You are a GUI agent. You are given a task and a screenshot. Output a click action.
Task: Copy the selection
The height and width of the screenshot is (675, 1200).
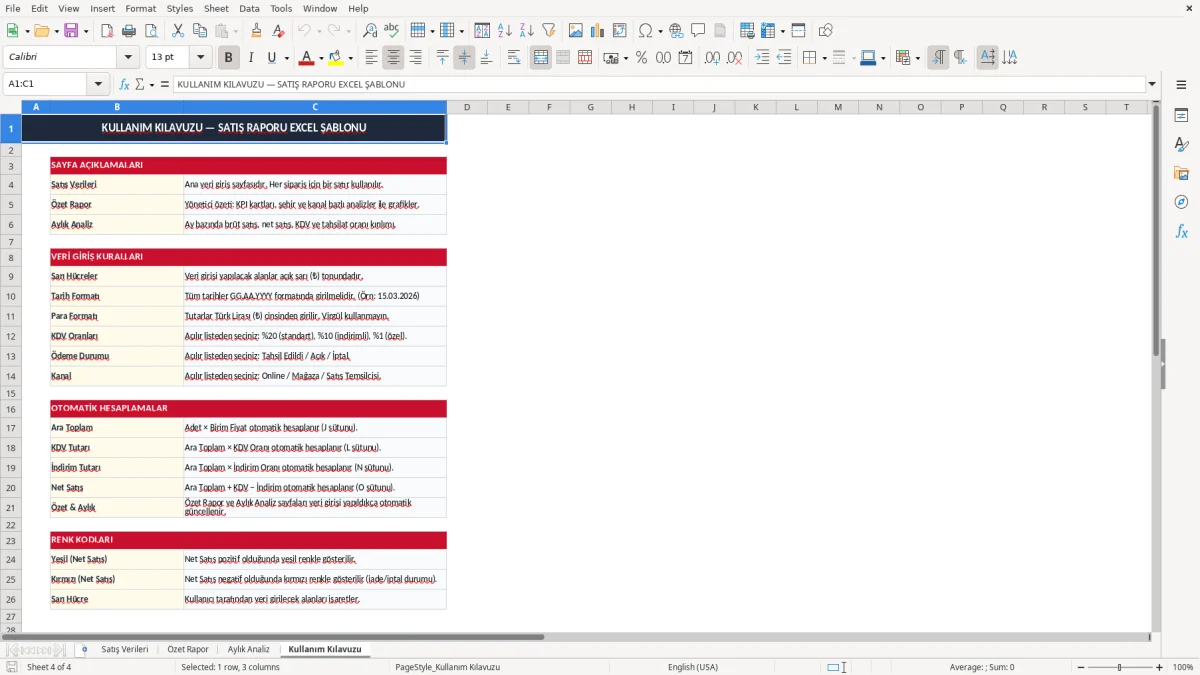click(199, 31)
